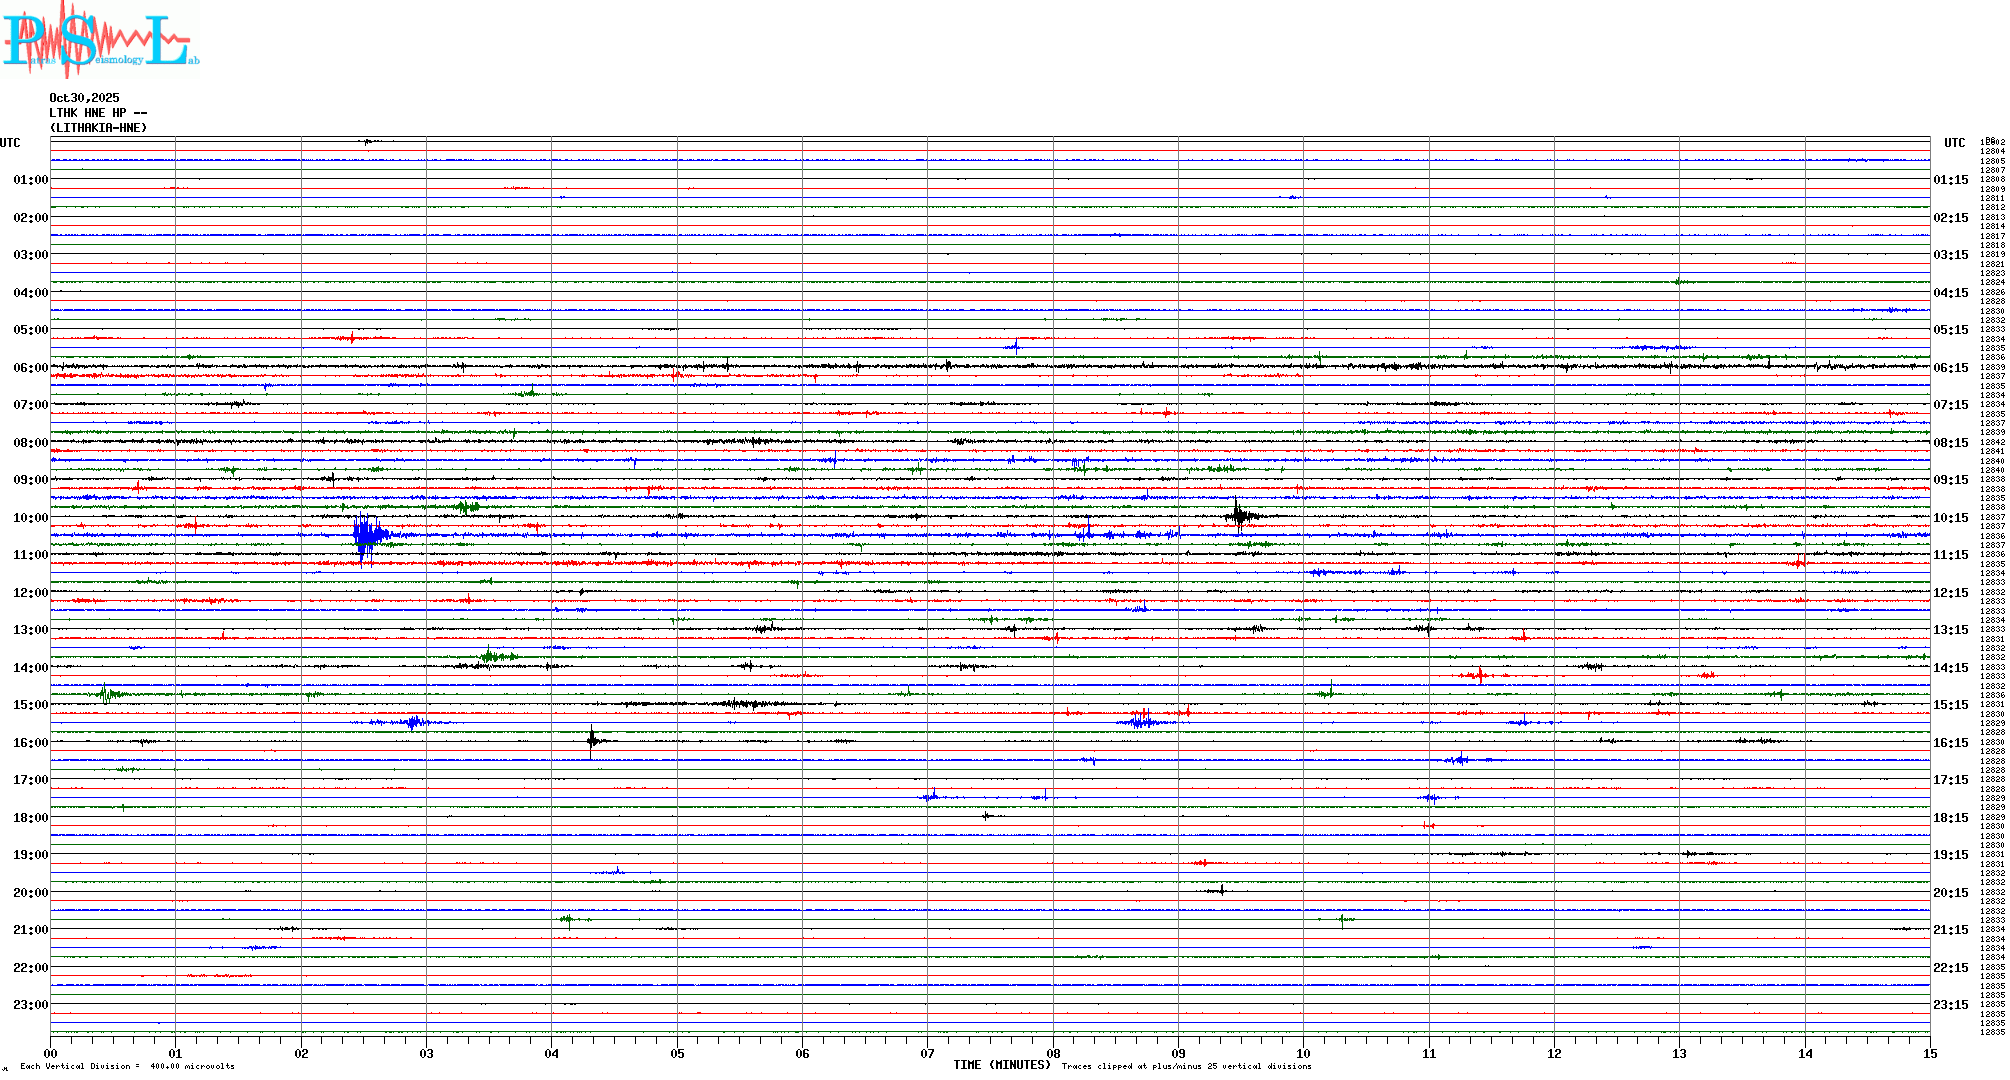
Task: Click the black event spike on 10:00 trace
Action: pyautogui.click(x=1239, y=516)
